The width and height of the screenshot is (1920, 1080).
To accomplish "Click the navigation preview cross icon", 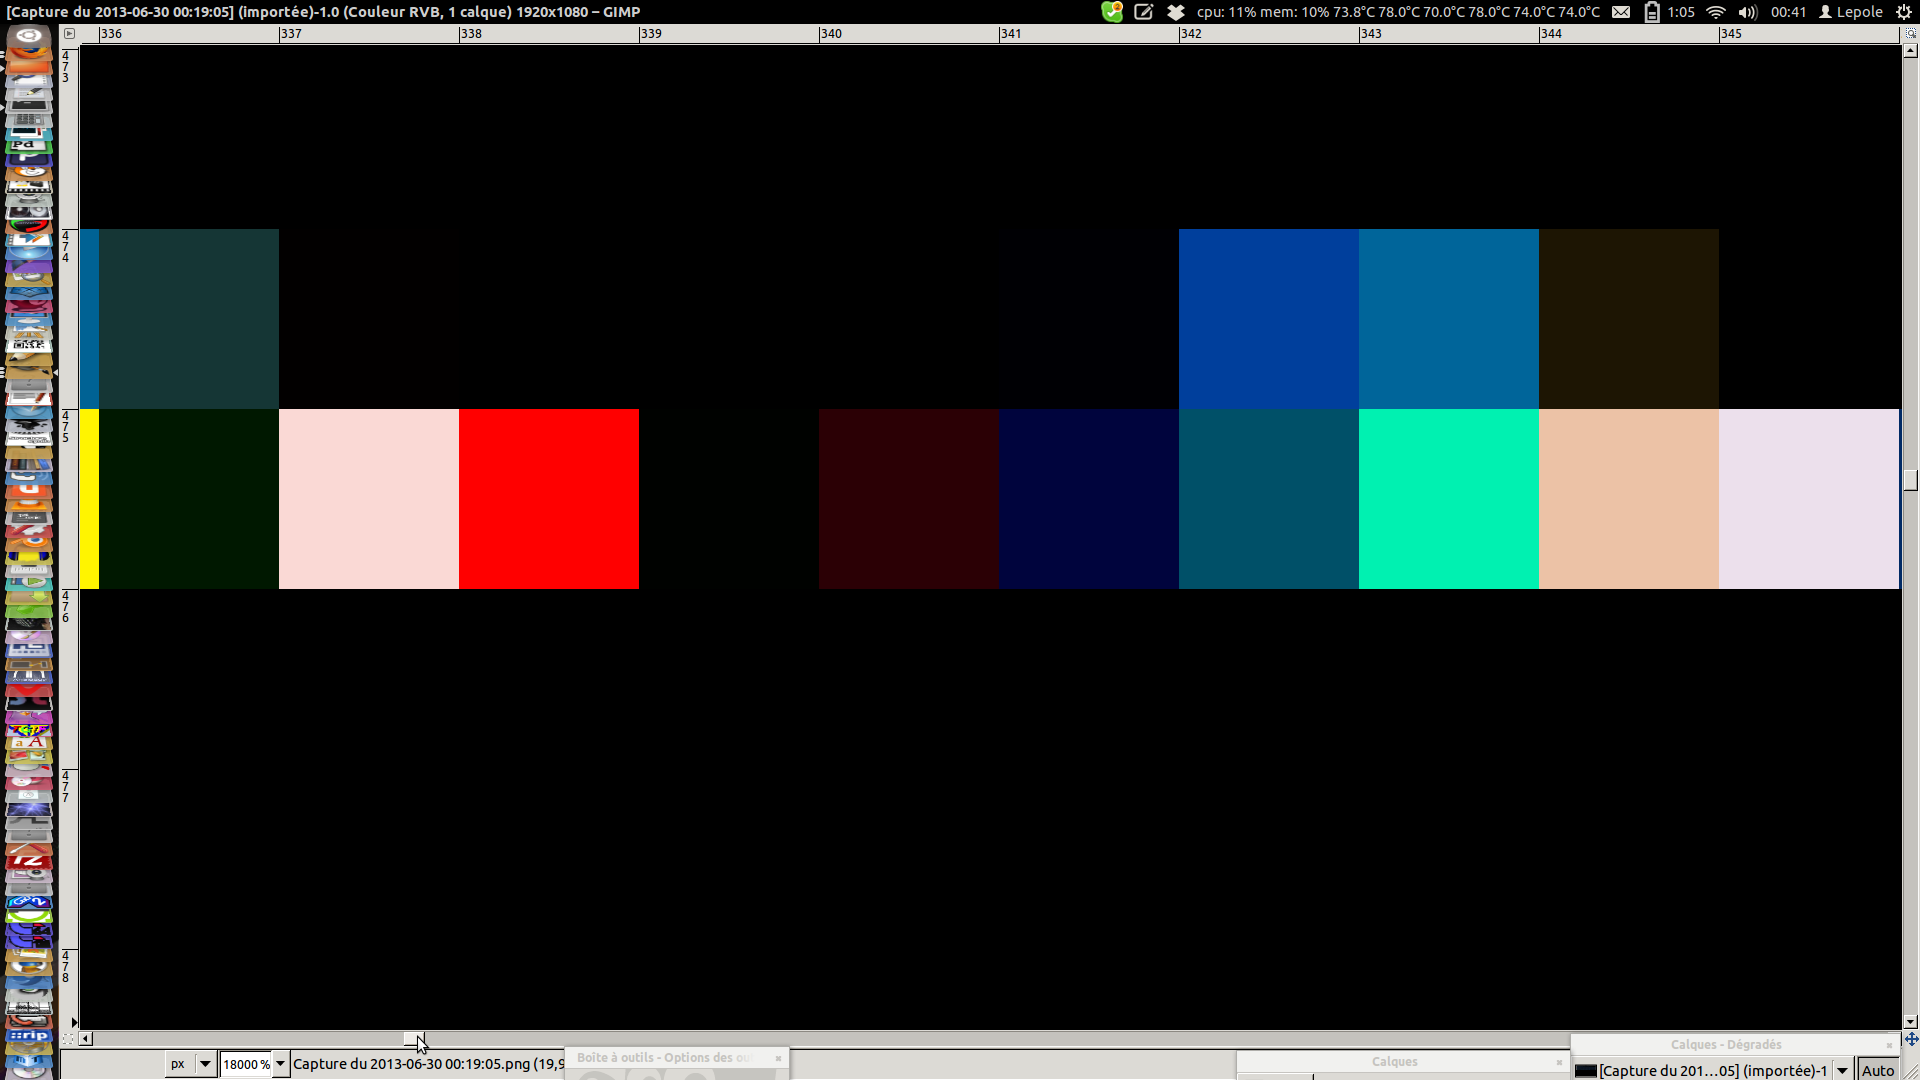I will pyautogui.click(x=1911, y=1039).
